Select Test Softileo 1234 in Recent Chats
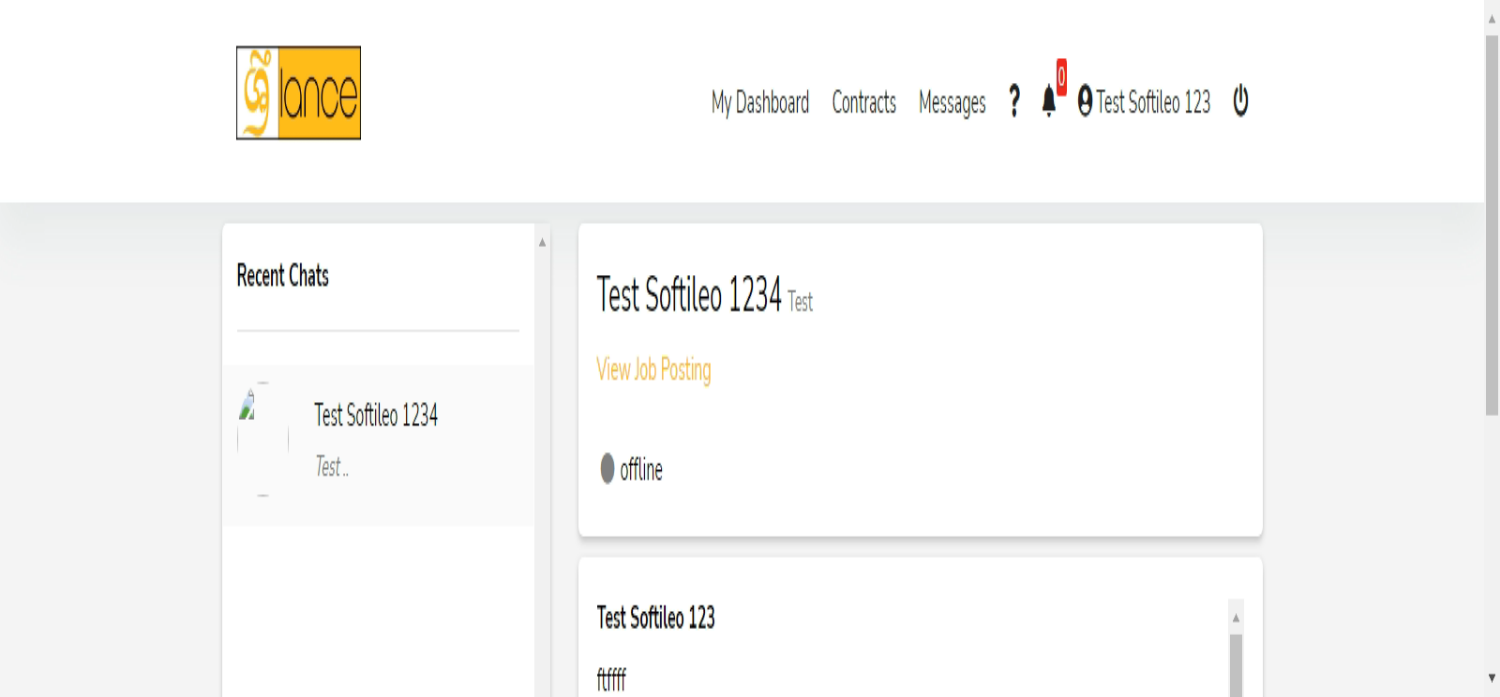The width and height of the screenshot is (1500, 697). click(376, 416)
